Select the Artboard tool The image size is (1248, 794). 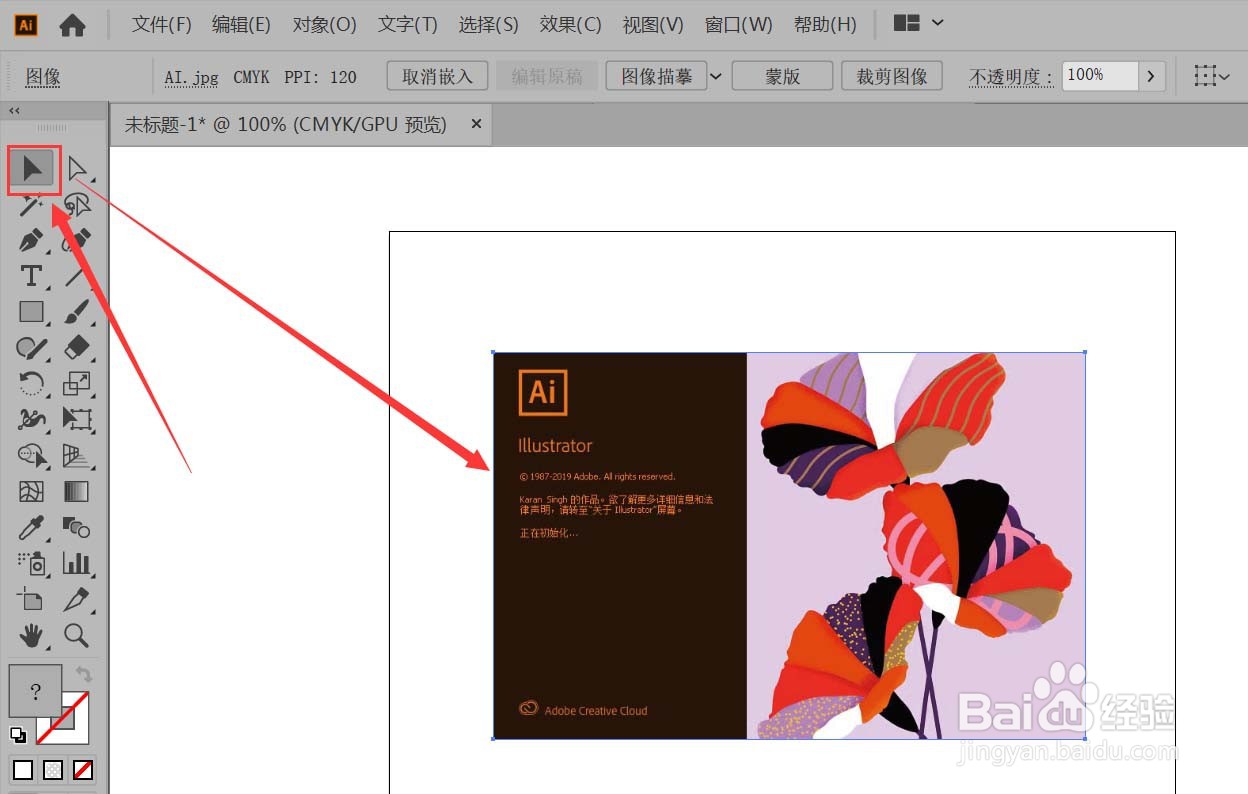pyautogui.click(x=32, y=599)
